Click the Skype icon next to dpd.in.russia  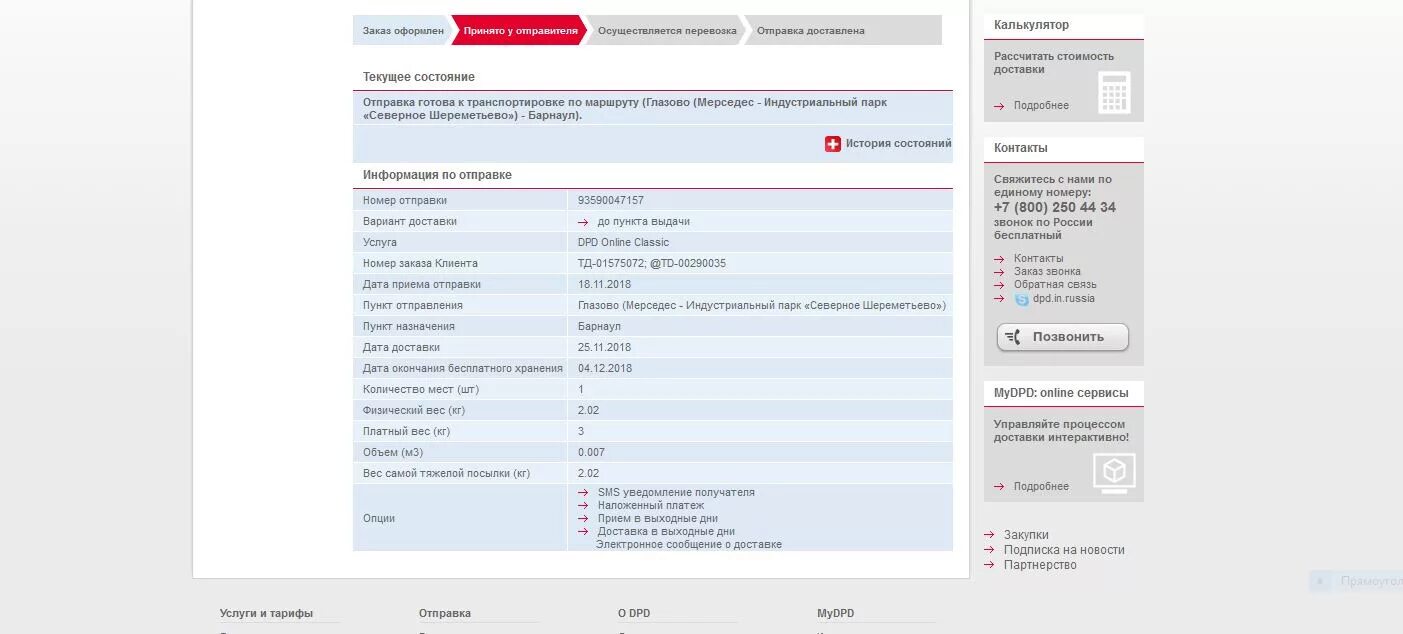1022,299
